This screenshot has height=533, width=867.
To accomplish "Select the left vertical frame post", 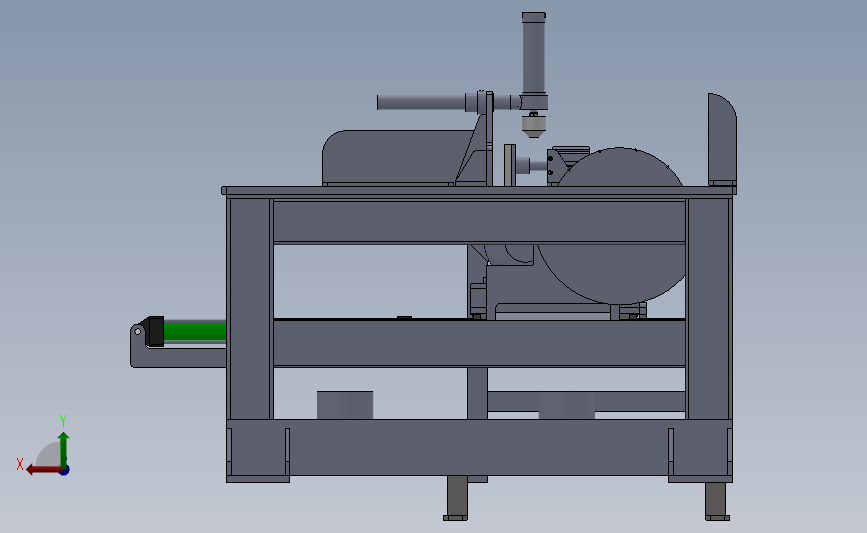I will [x=250, y=309].
